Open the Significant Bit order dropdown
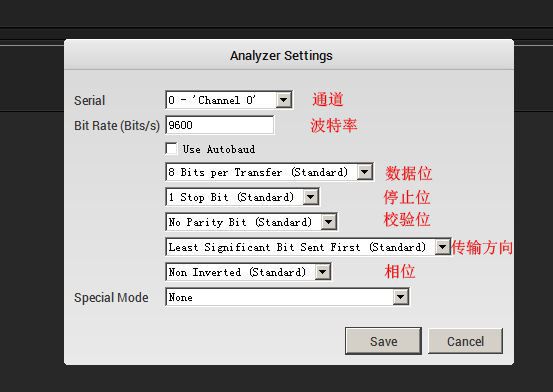The width and height of the screenshot is (553, 392). click(x=308, y=247)
